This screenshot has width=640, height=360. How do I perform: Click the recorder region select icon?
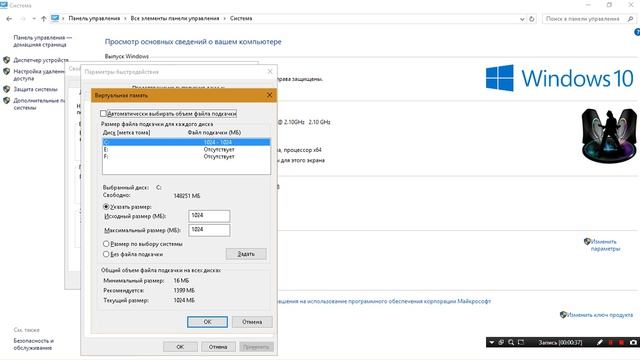coord(521,342)
